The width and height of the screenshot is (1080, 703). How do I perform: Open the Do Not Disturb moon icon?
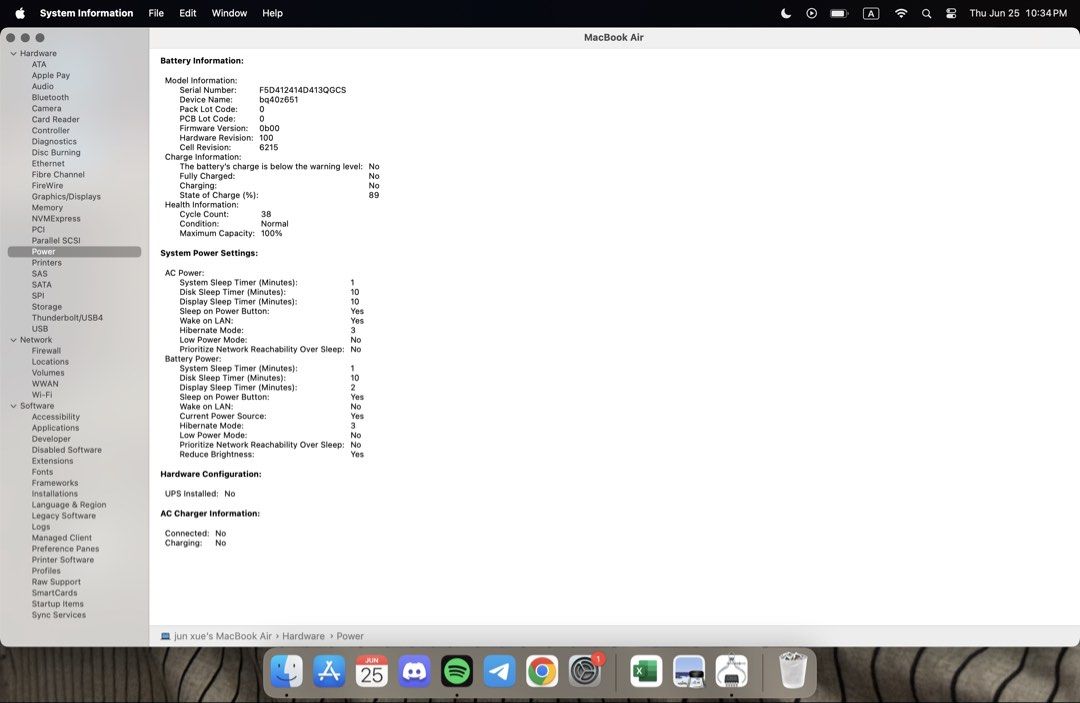pos(786,13)
